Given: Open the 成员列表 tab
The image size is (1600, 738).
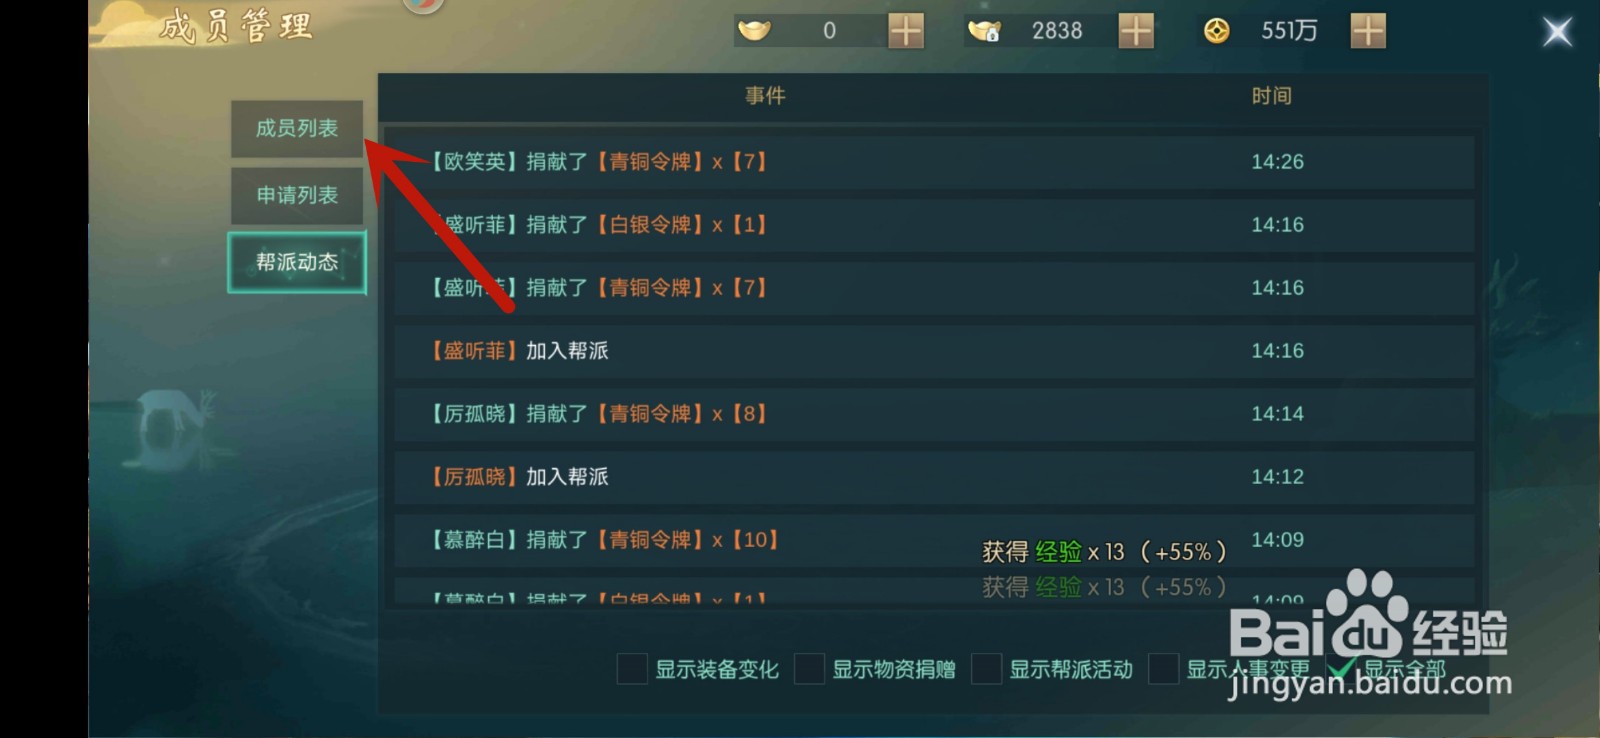Looking at the screenshot, I should point(297,128).
